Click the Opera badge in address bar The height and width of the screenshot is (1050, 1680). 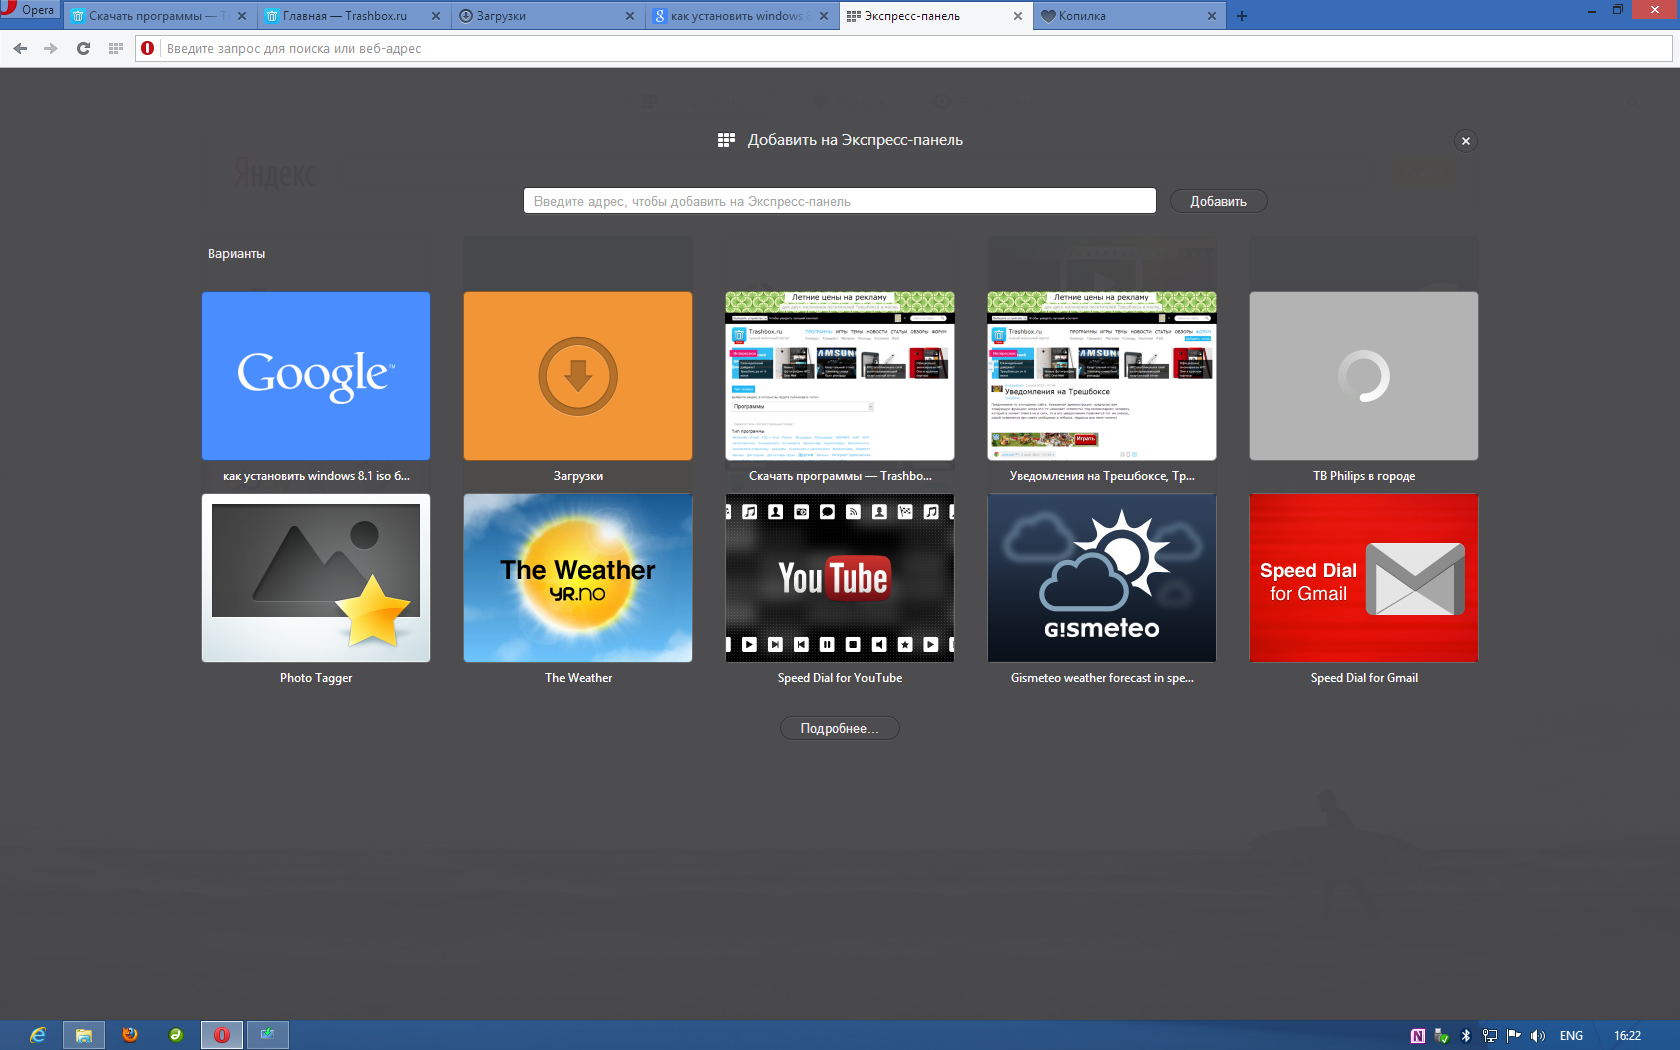click(x=148, y=48)
